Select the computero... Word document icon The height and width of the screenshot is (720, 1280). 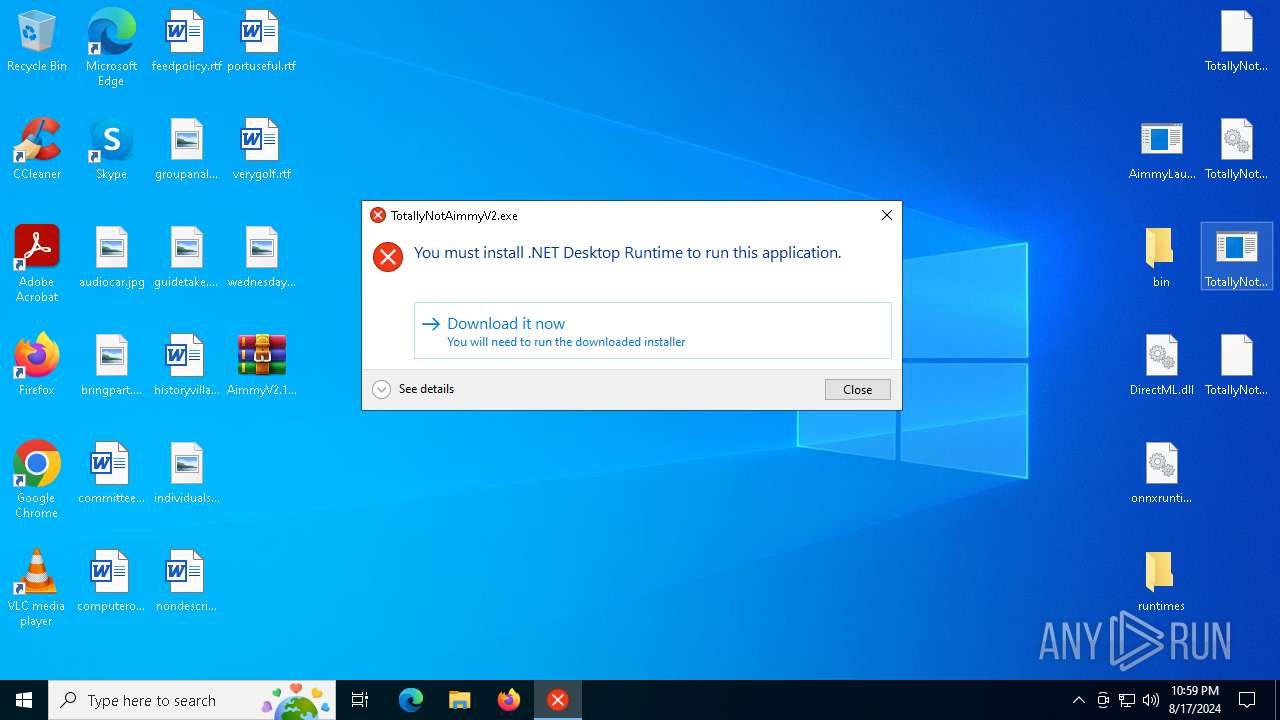(x=111, y=582)
